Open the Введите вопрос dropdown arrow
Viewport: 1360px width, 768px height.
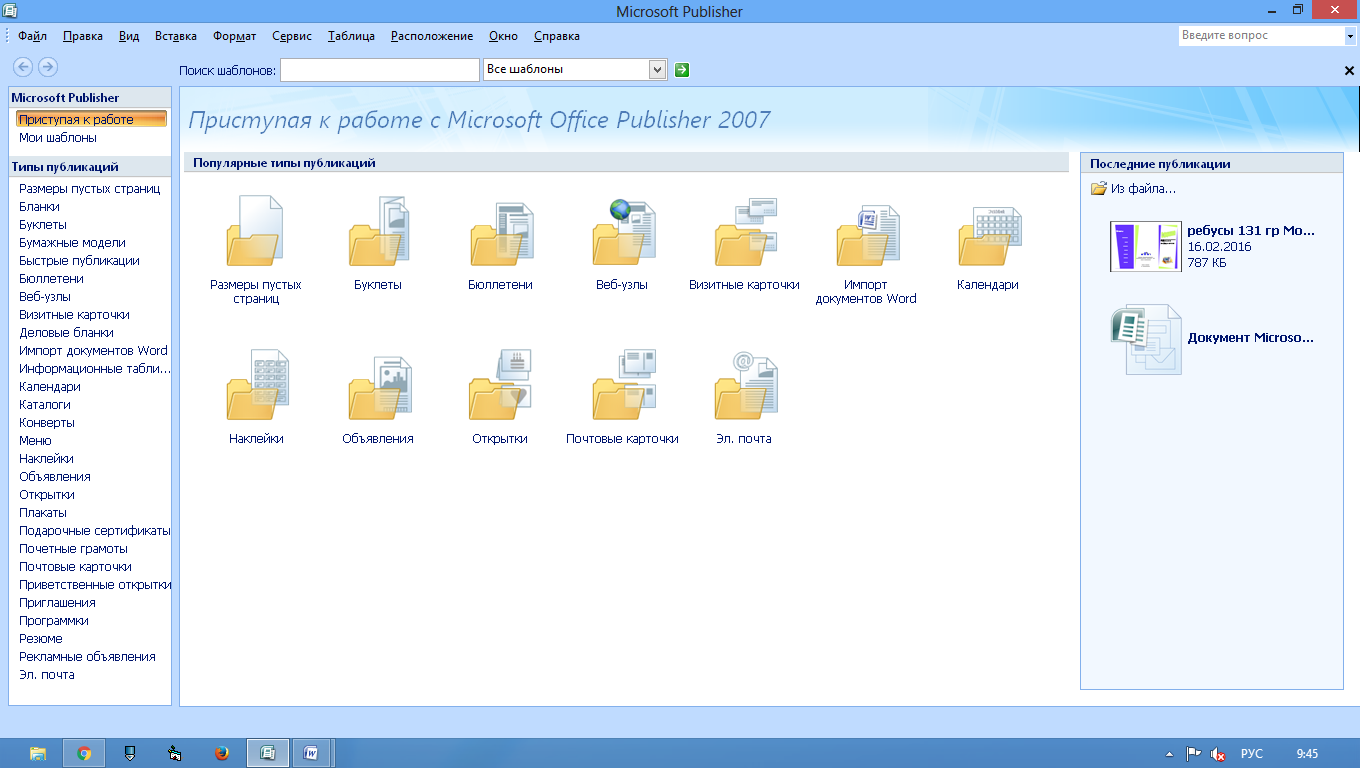click(x=1350, y=35)
